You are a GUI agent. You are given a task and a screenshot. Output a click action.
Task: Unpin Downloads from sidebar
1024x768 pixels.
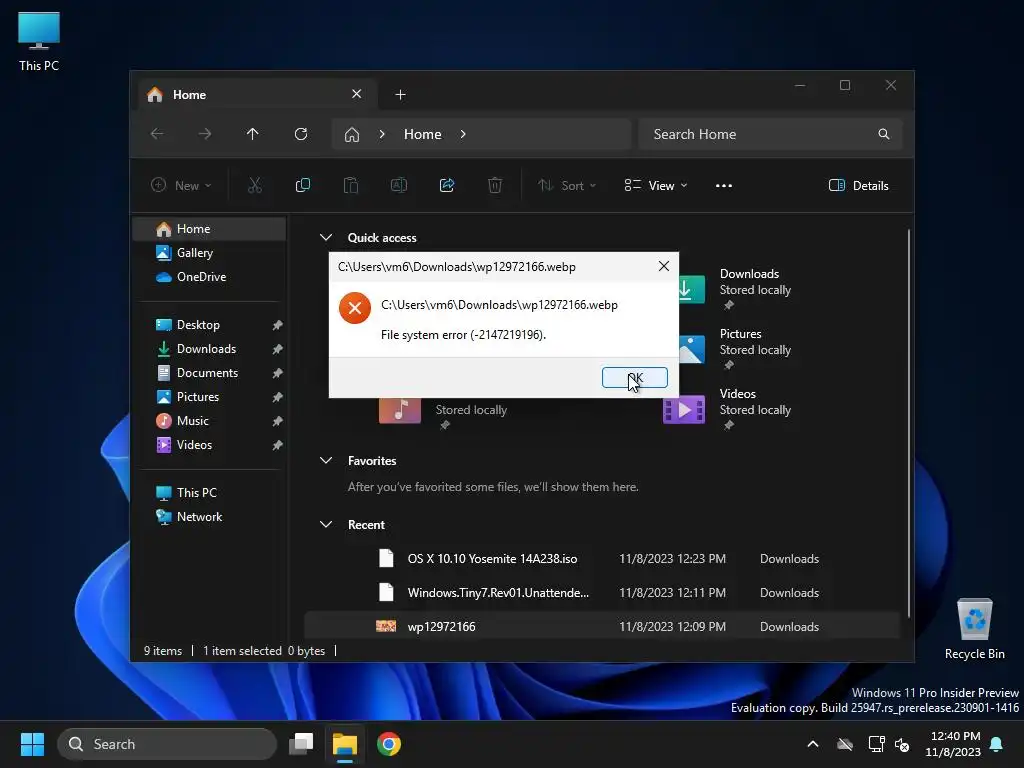(x=278, y=349)
